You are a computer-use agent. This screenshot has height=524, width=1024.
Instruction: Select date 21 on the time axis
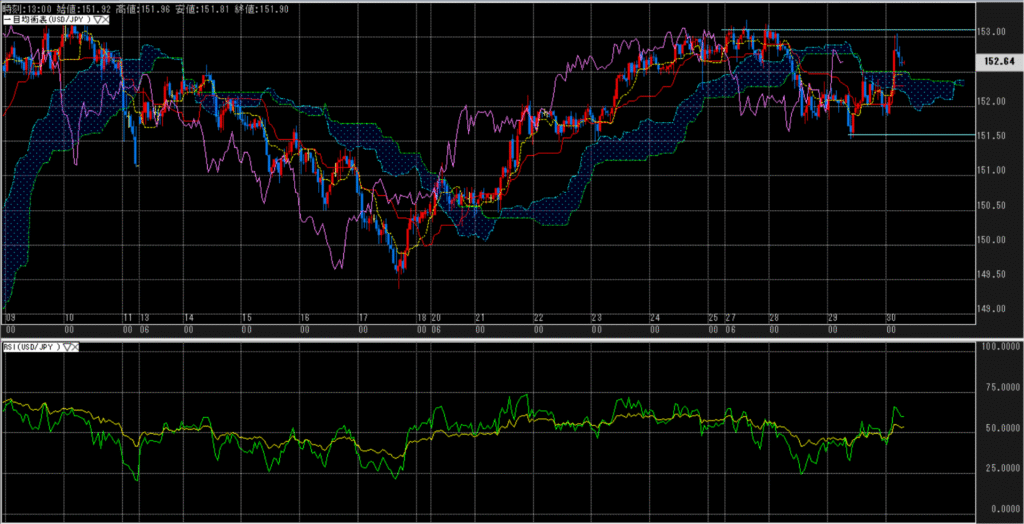click(x=480, y=318)
